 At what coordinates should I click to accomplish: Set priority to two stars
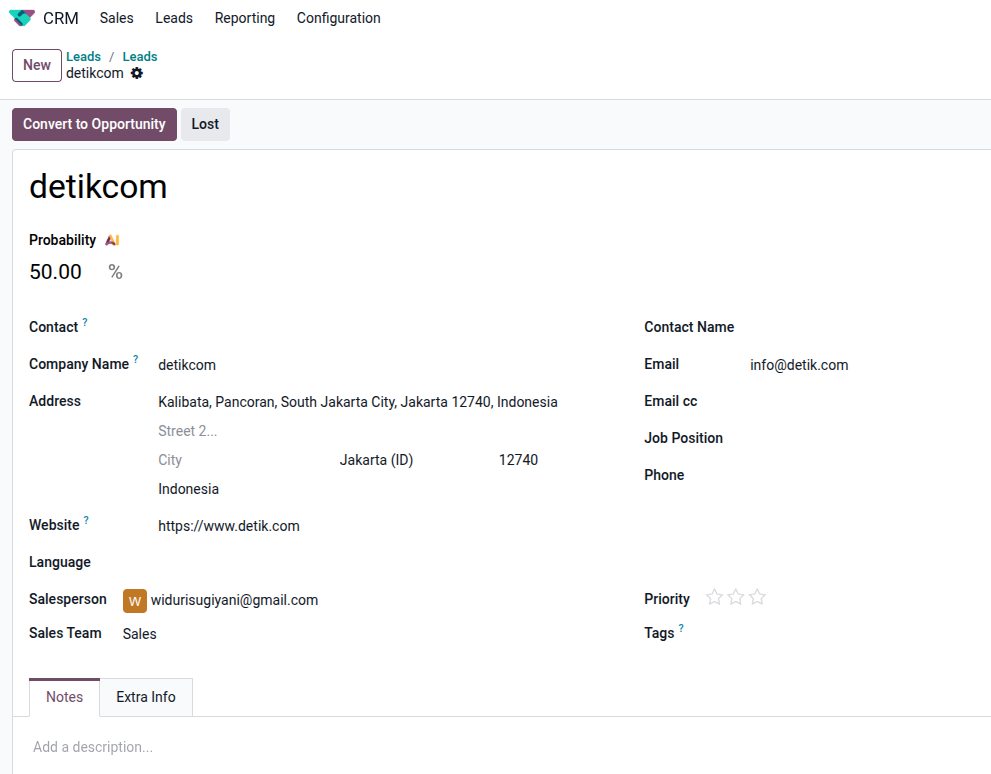click(736, 598)
